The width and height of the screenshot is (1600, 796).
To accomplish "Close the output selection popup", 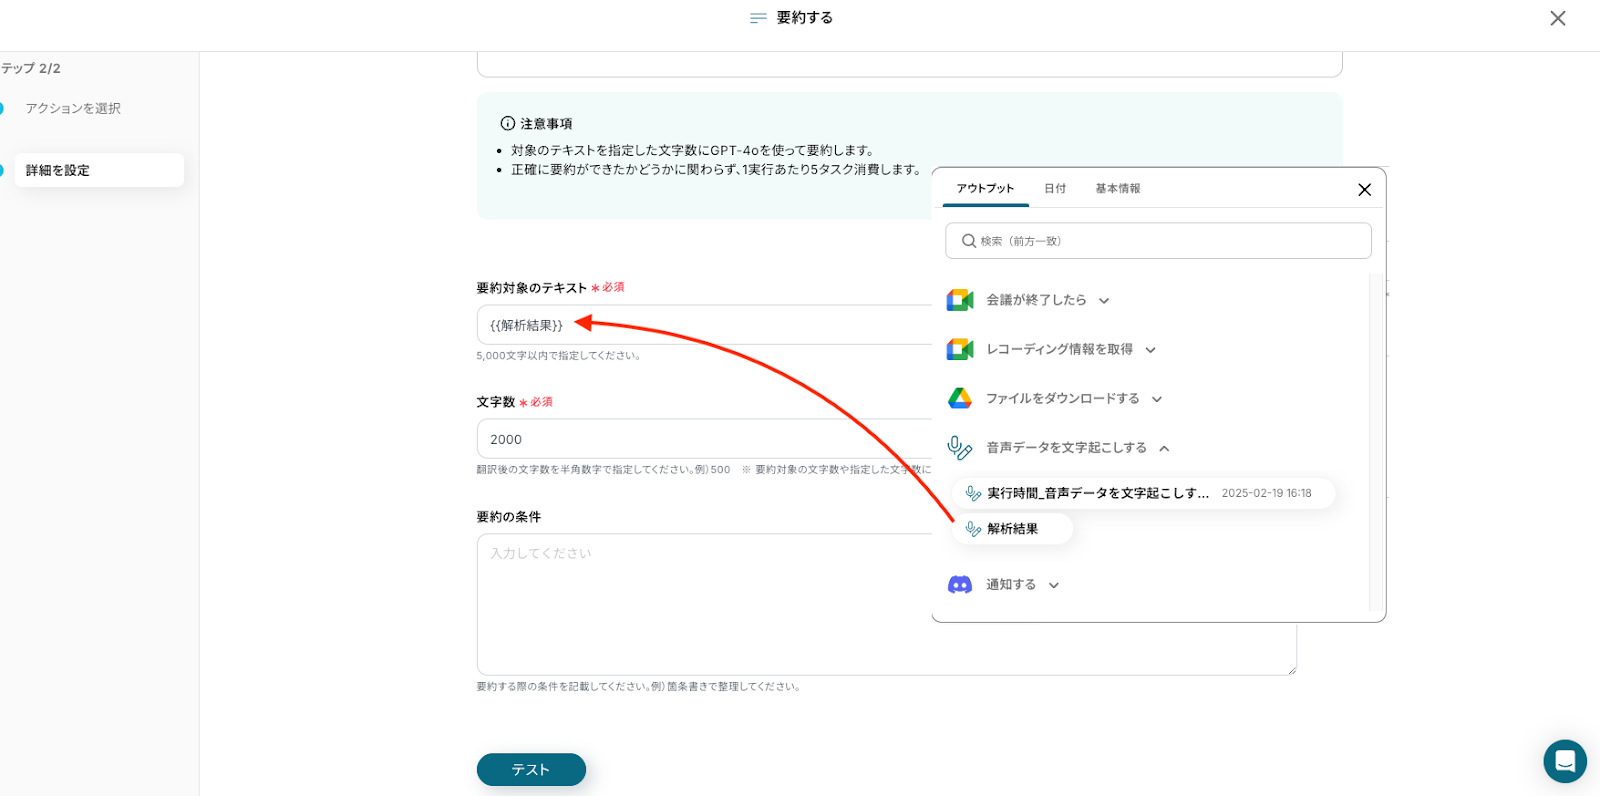I will click(1364, 190).
